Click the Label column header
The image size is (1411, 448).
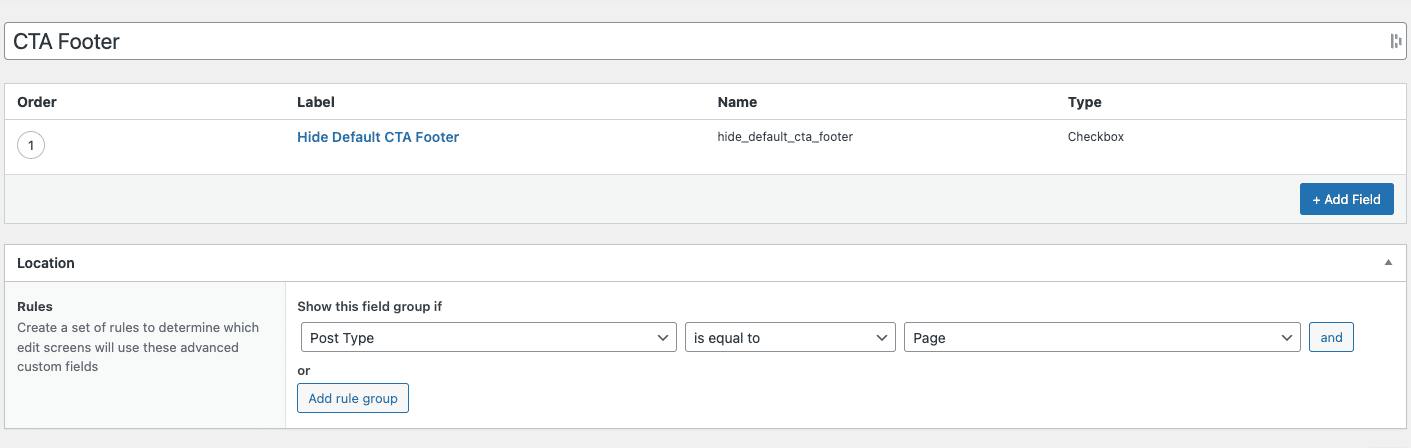click(x=316, y=102)
